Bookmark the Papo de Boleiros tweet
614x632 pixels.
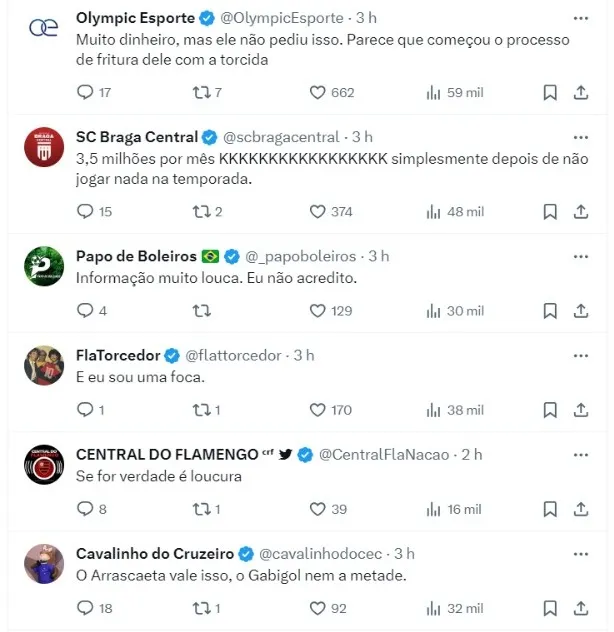point(550,311)
